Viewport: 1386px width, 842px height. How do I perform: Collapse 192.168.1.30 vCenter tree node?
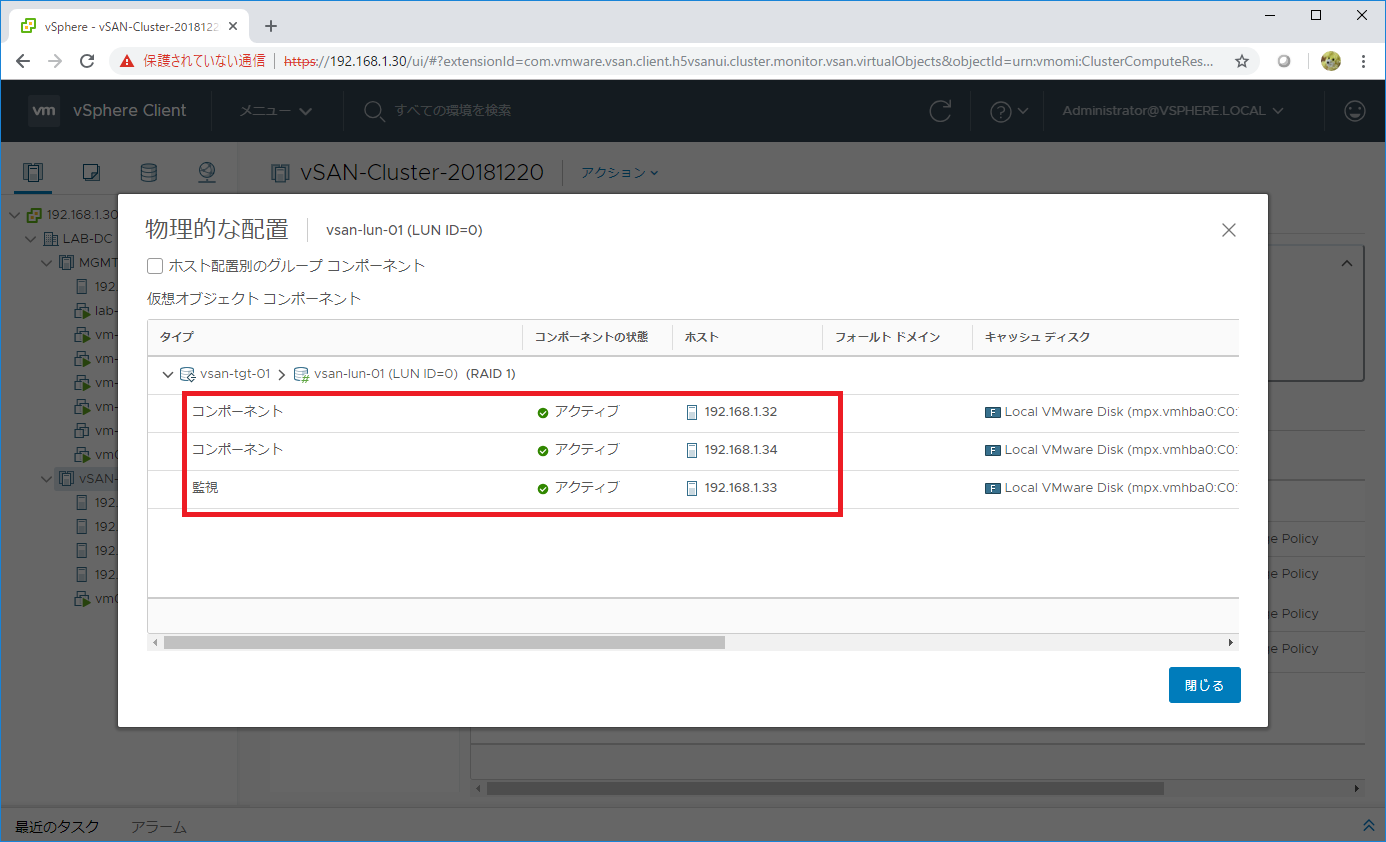coord(15,215)
